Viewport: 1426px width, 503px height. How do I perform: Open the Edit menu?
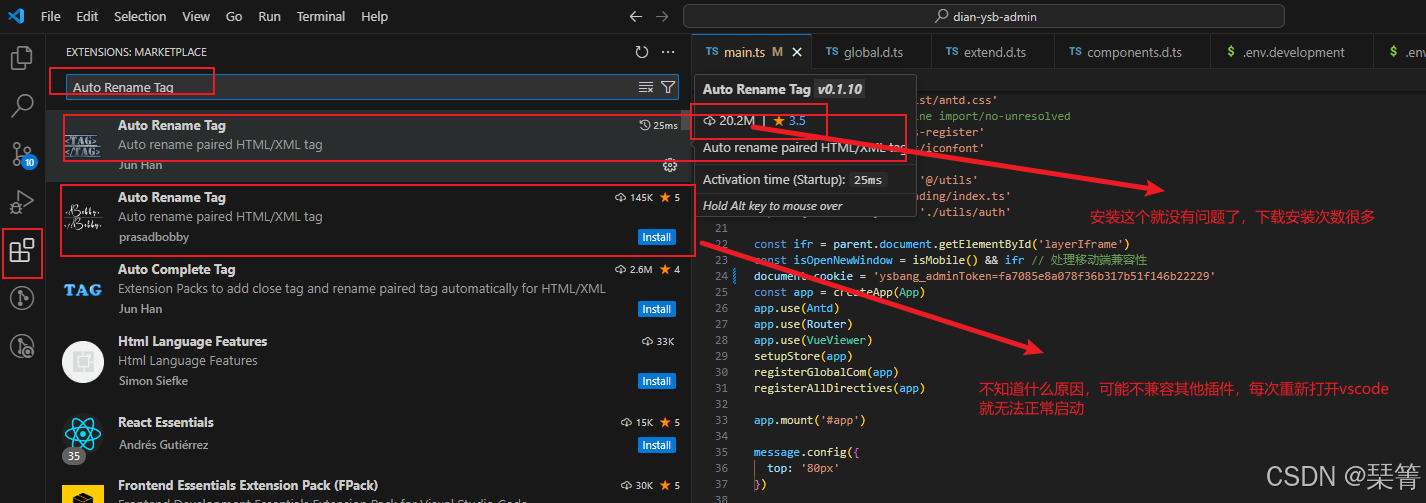87,17
